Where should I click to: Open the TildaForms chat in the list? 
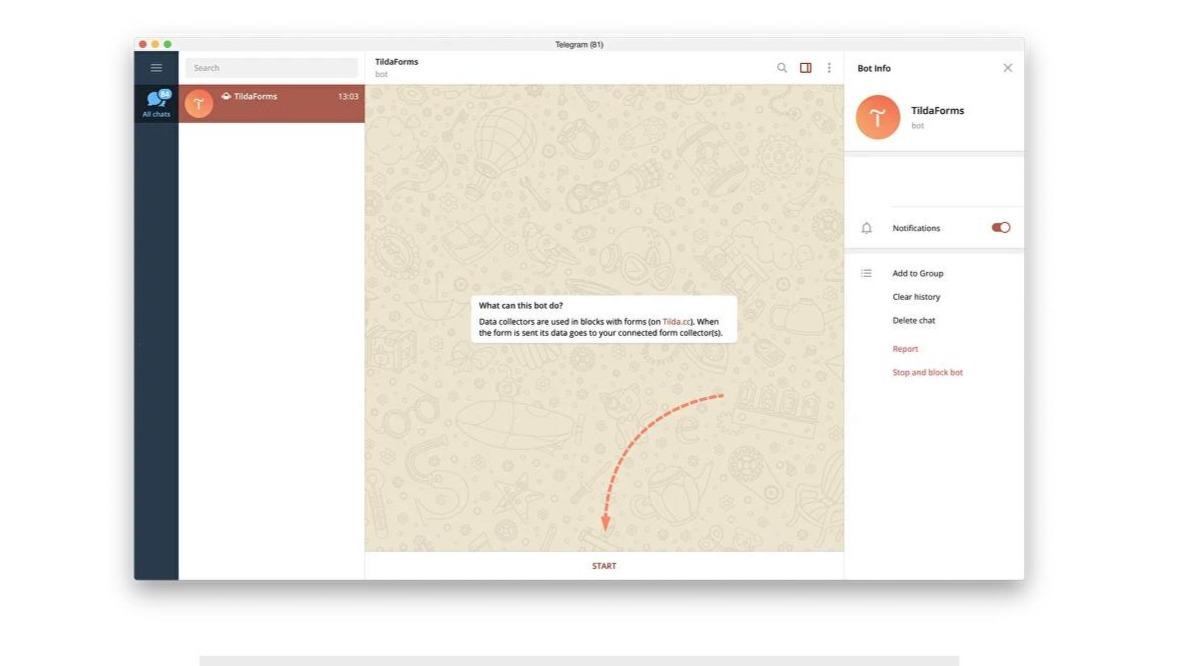[272, 104]
